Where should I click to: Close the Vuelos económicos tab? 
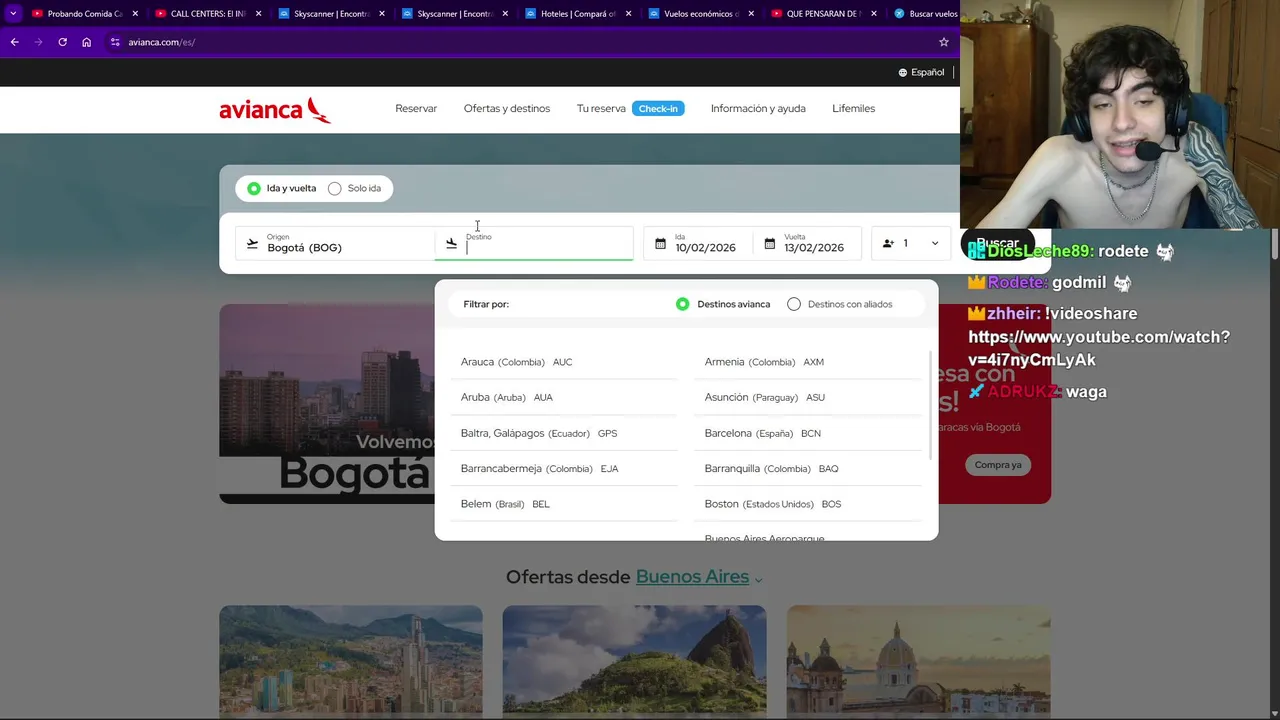click(751, 14)
